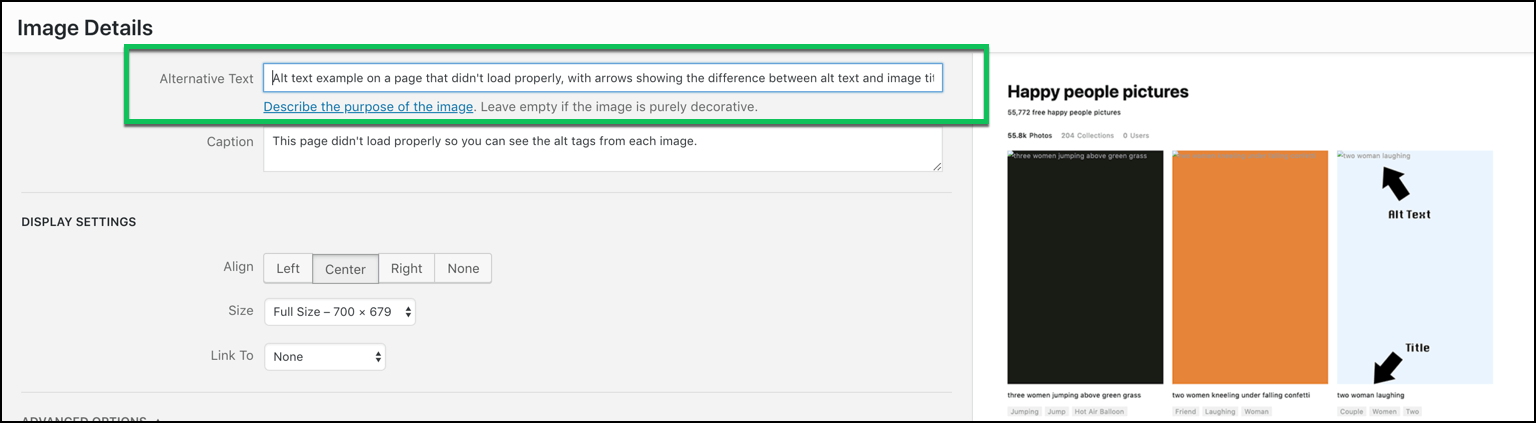The width and height of the screenshot is (1536, 423).
Task: Open the Size dropdown showing Full Size
Action: pyautogui.click(x=340, y=312)
